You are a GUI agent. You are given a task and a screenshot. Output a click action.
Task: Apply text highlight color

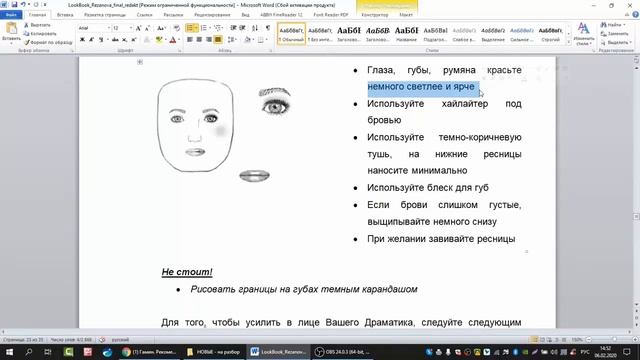coord(159,40)
